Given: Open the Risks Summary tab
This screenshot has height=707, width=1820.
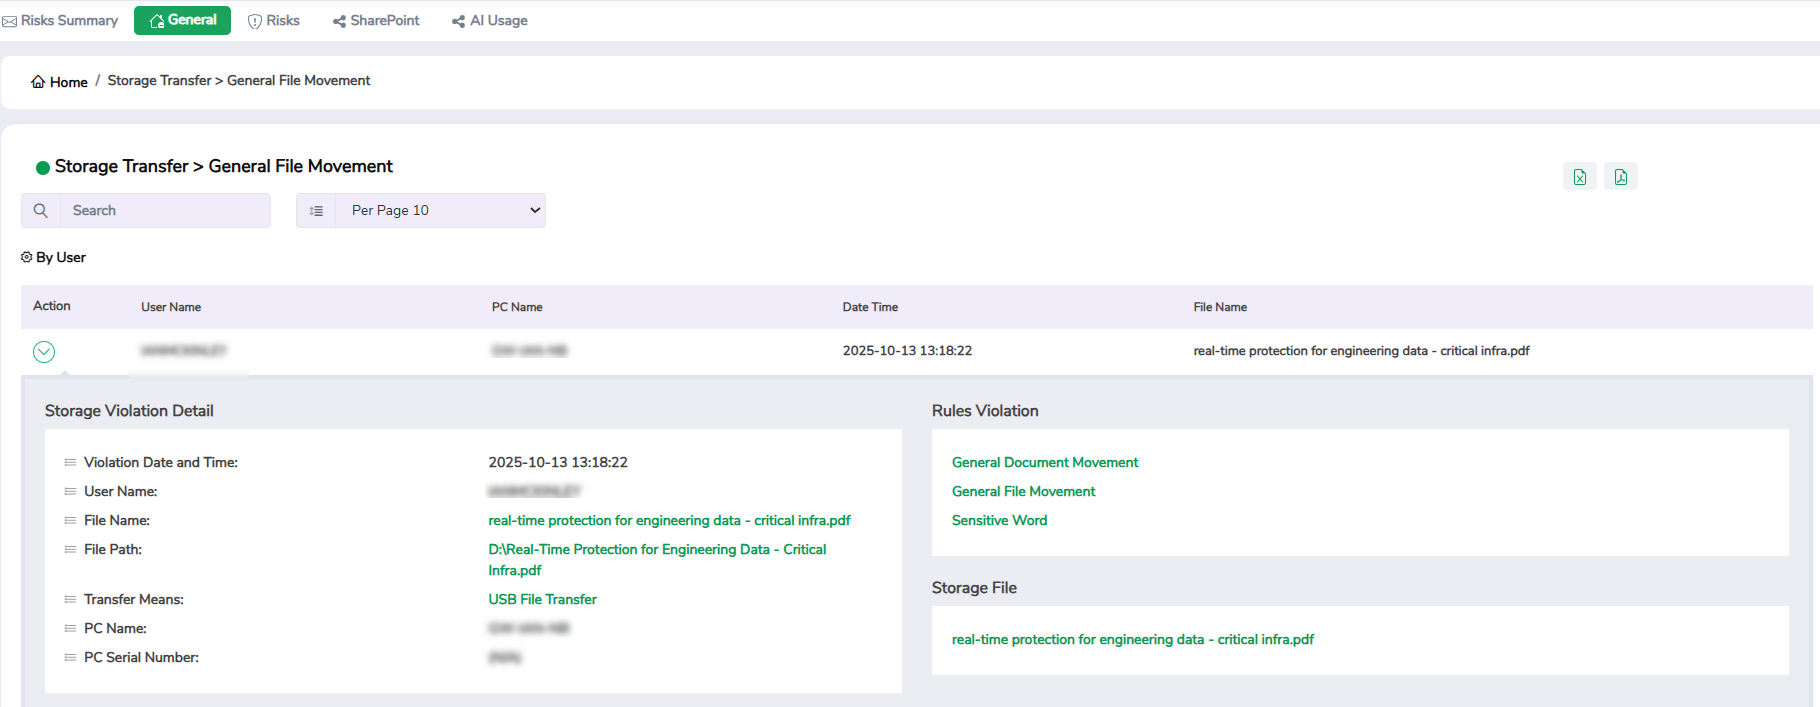Looking at the screenshot, I should (60, 21).
